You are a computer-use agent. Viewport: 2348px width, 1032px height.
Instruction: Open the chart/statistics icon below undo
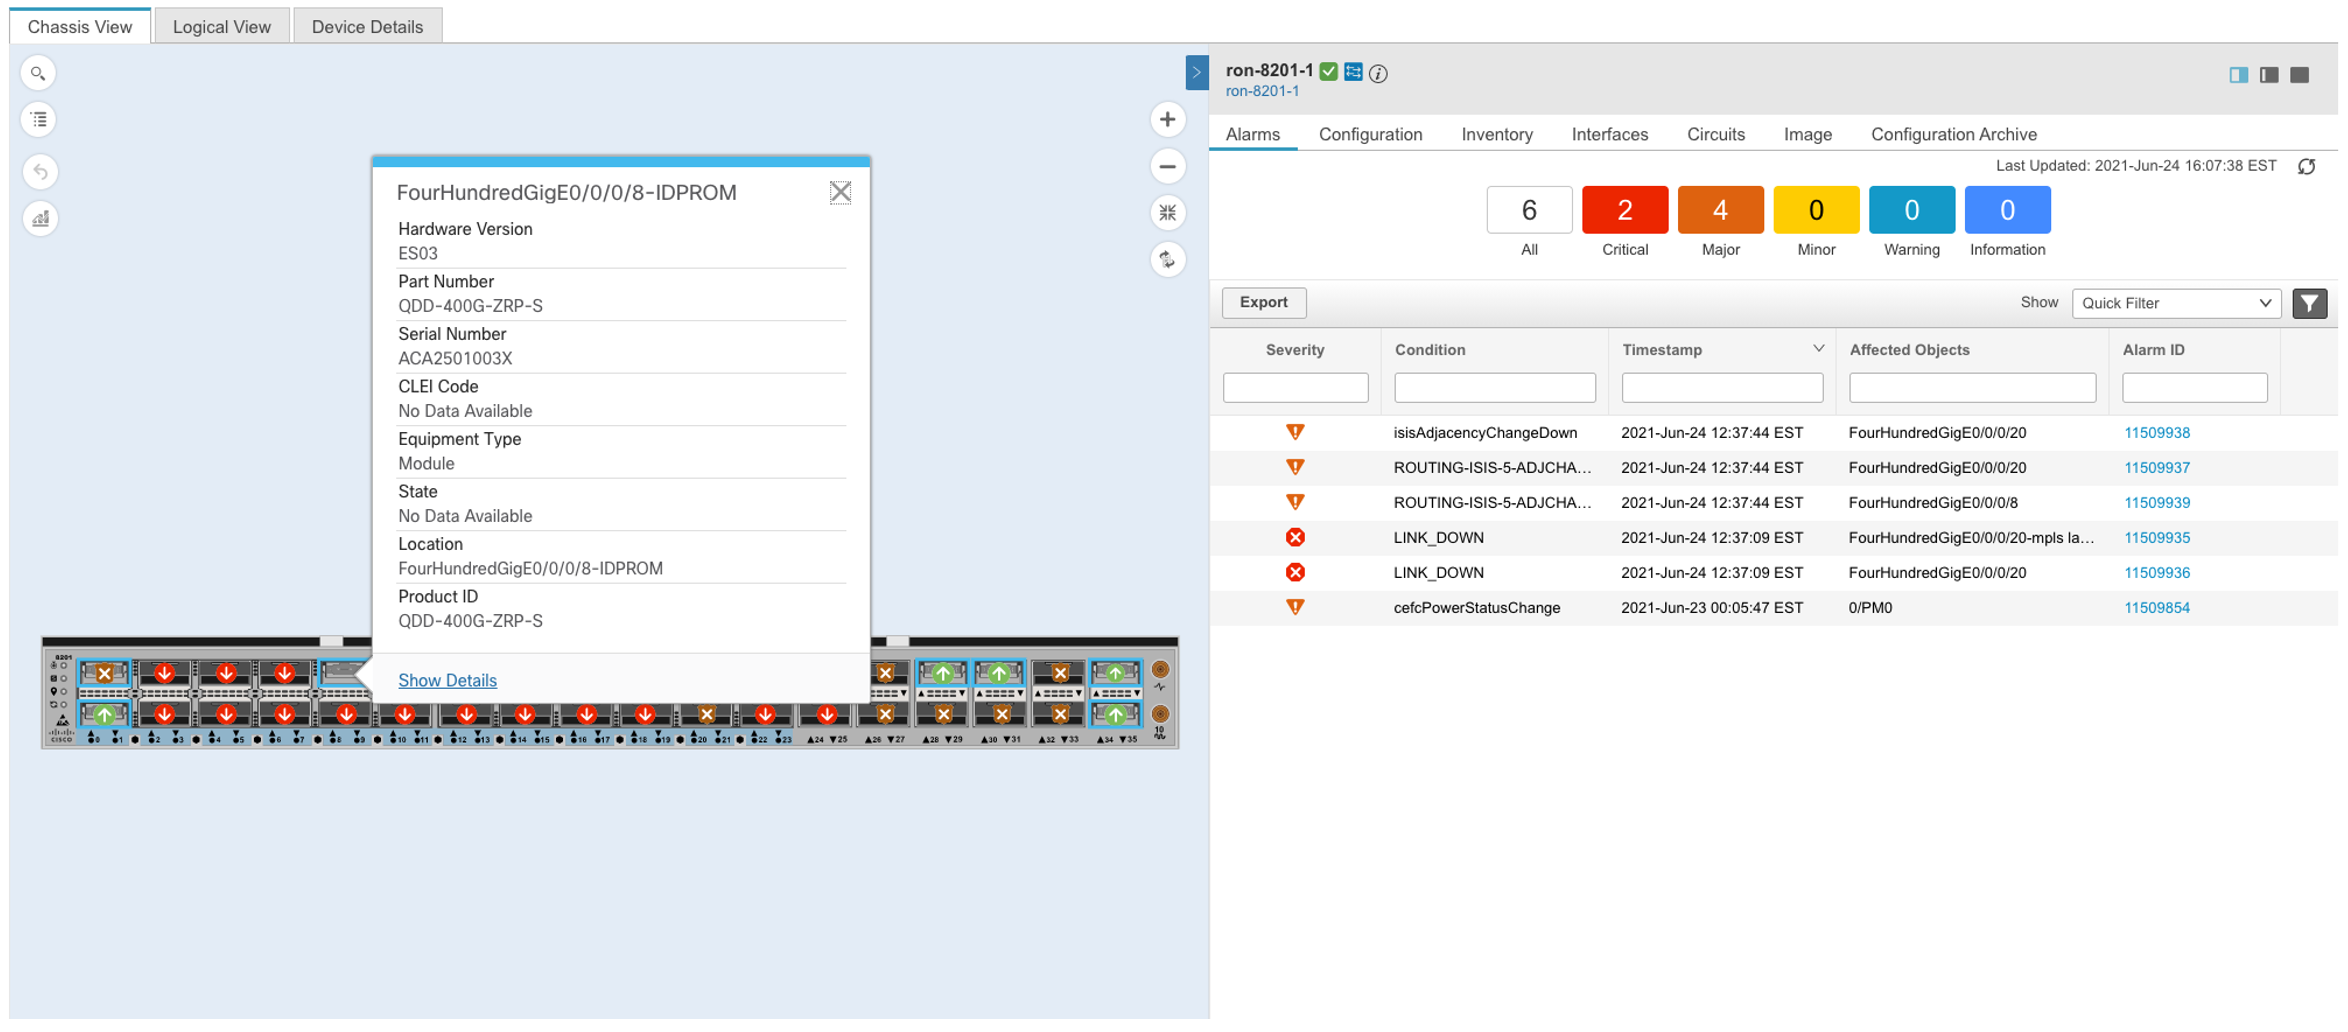pos(38,218)
